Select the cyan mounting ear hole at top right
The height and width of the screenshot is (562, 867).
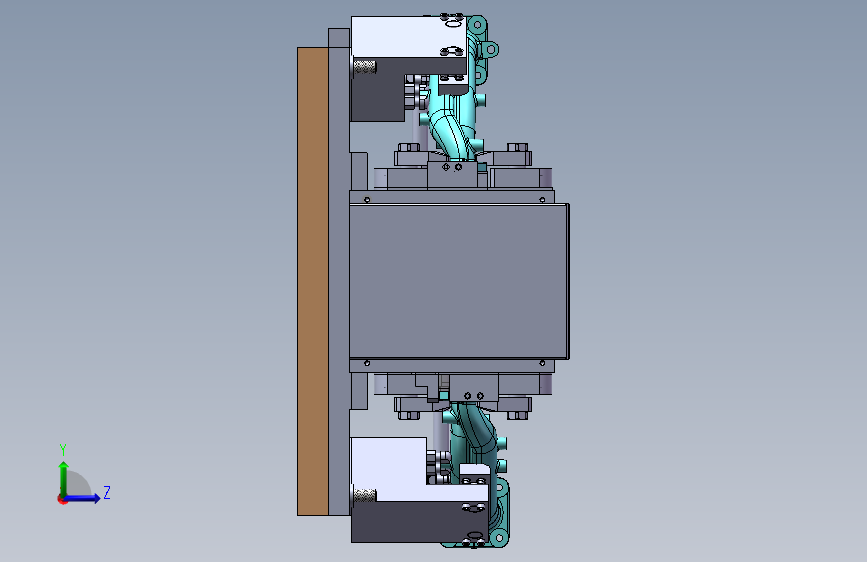(490, 50)
